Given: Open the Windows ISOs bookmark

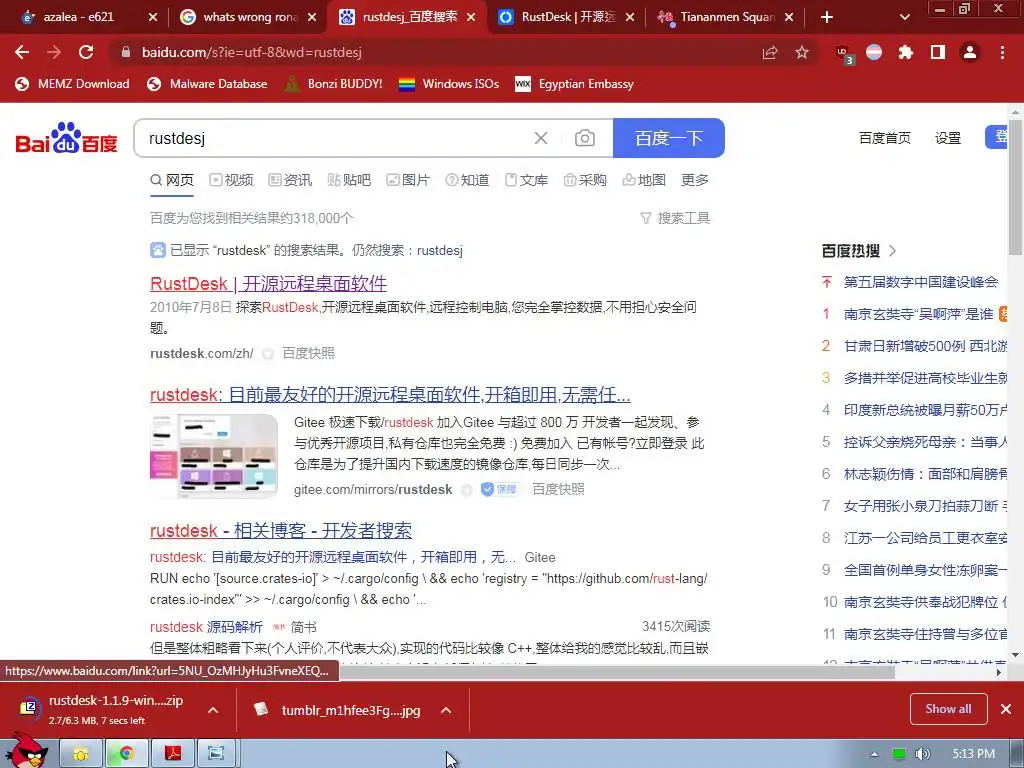Looking at the screenshot, I should click(x=449, y=84).
